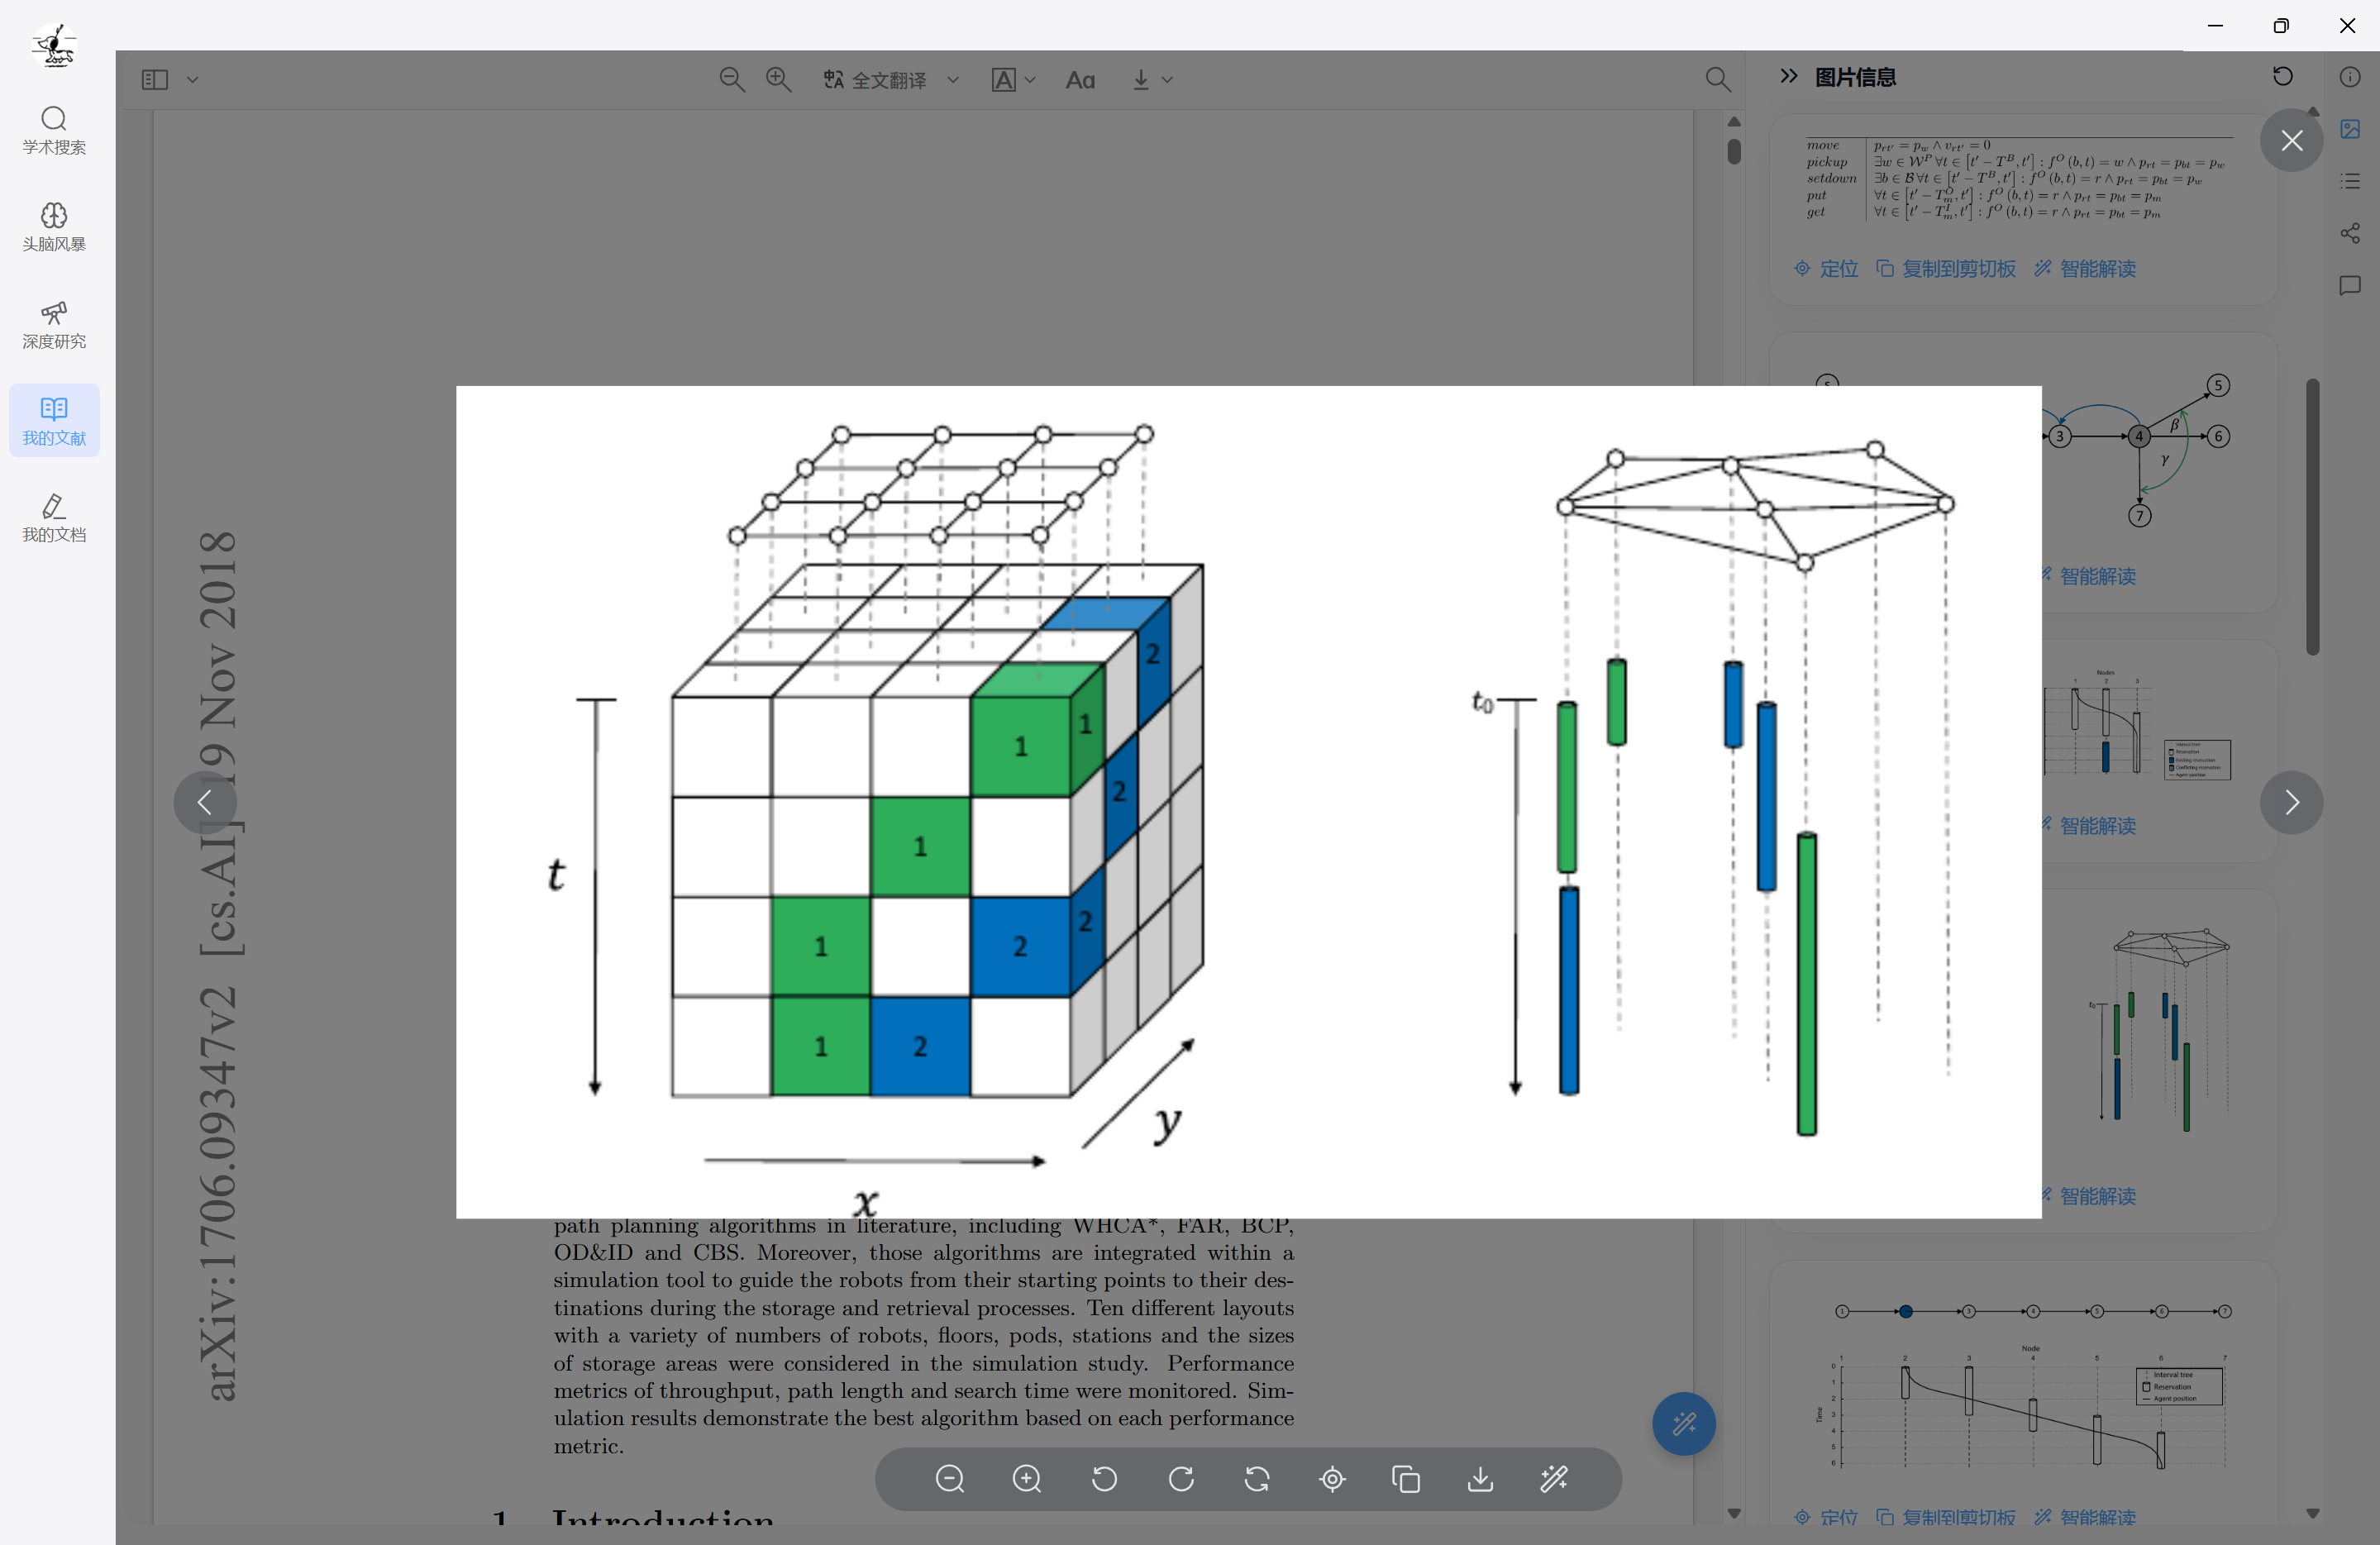Rotate image counterclockwise in viewer toolbar
2380x1545 pixels.
point(1104,1478)
